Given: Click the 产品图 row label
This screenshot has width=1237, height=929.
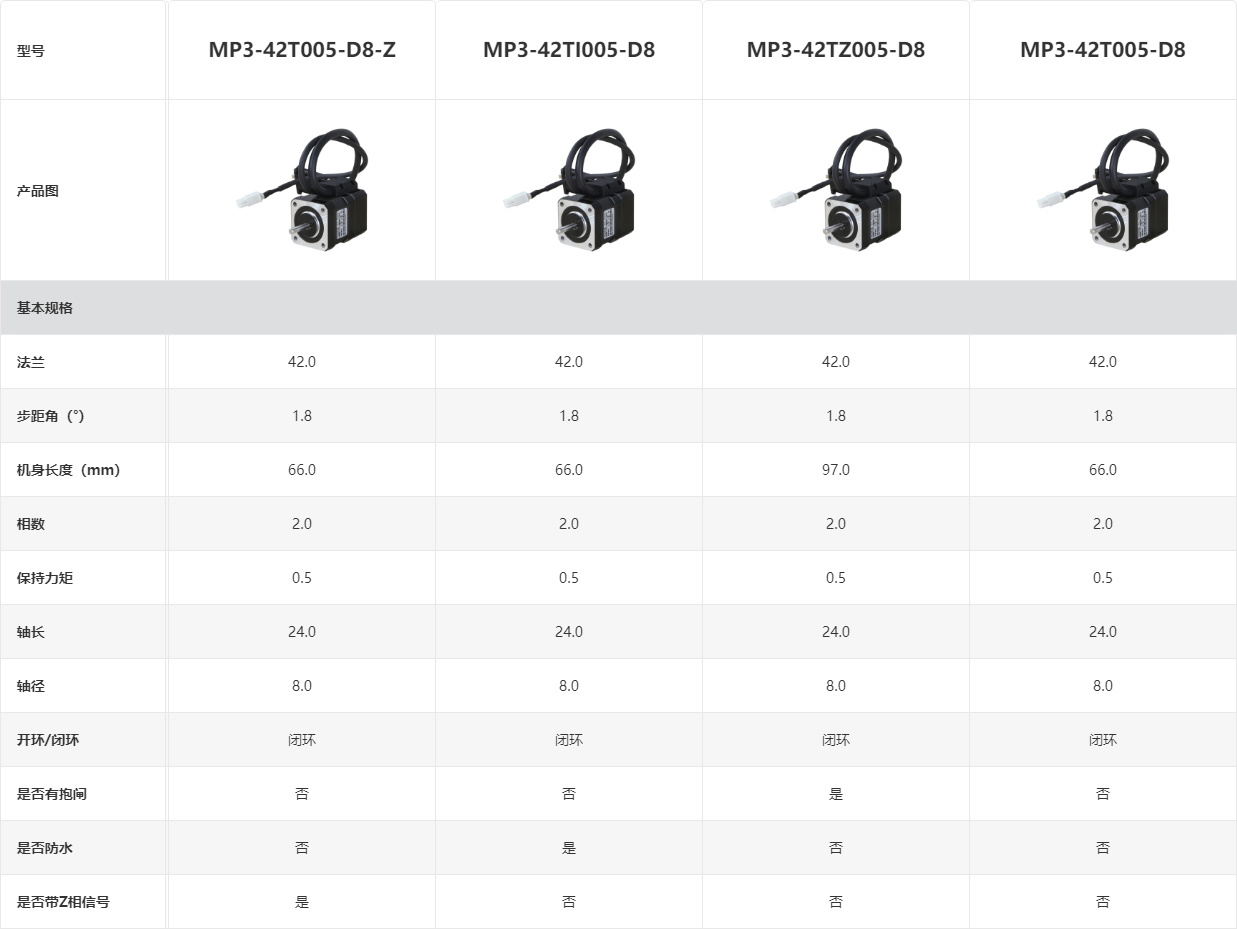Looking at the screenshot, I should (38, 191).
